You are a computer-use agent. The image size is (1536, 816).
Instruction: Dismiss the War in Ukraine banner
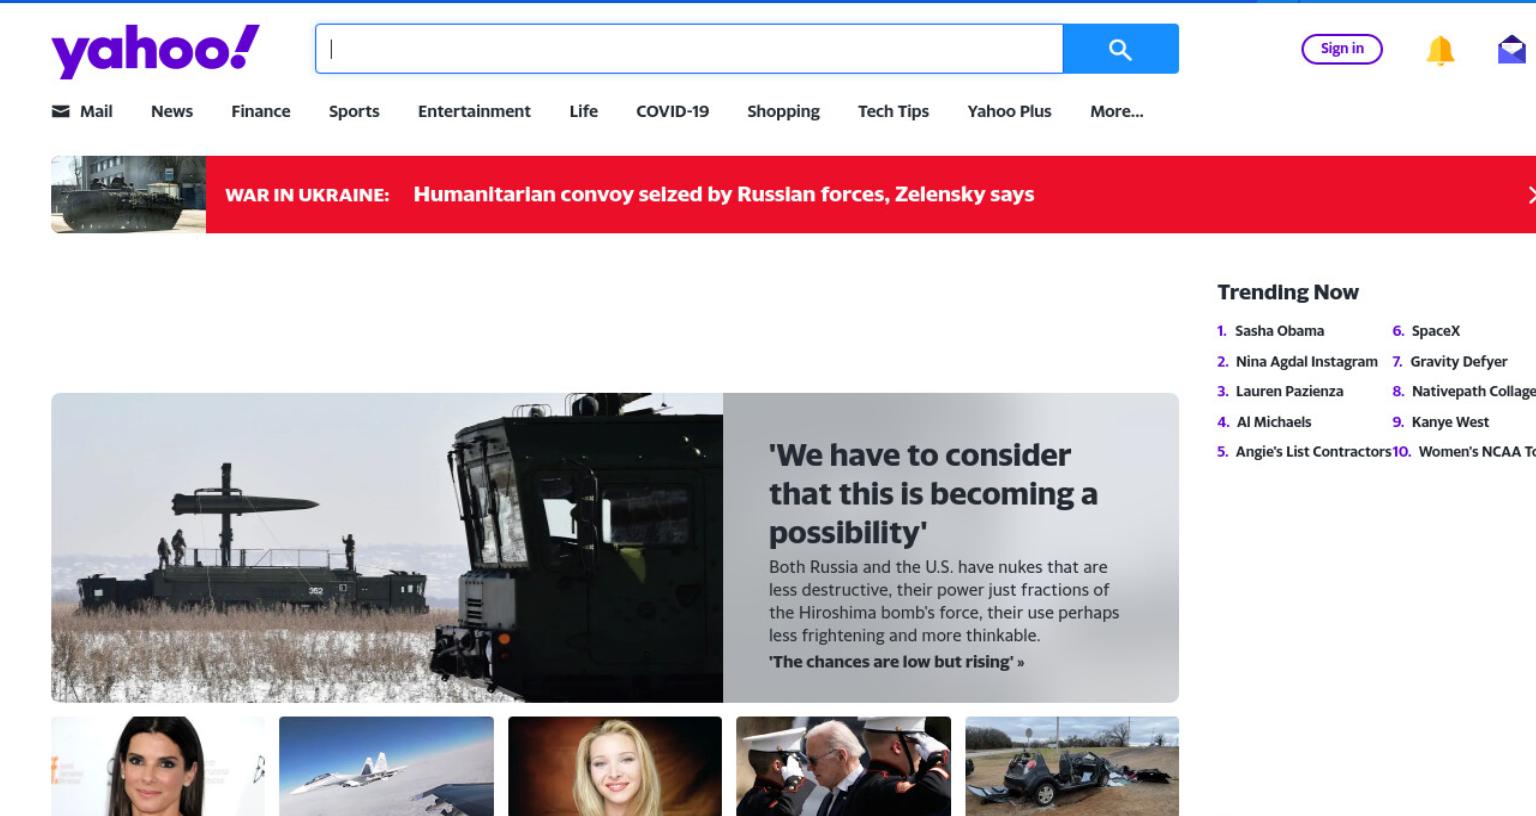tap(1530, 195)
